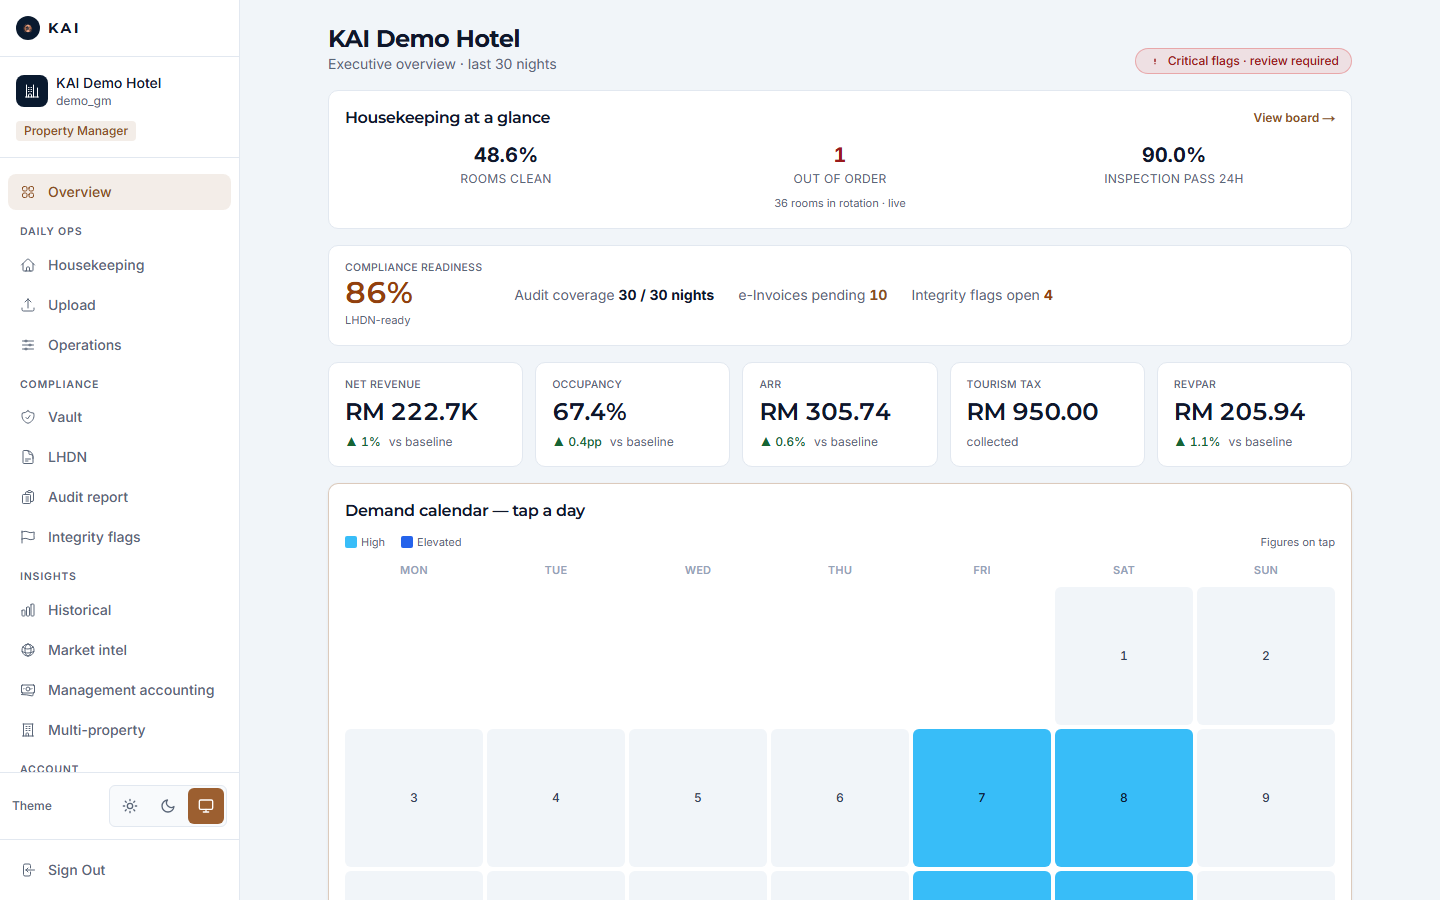Image resolution: width=1440 pixels, height=900 pixels.
Task: Click the hotel building avatar icon
Action: (32, 91)
